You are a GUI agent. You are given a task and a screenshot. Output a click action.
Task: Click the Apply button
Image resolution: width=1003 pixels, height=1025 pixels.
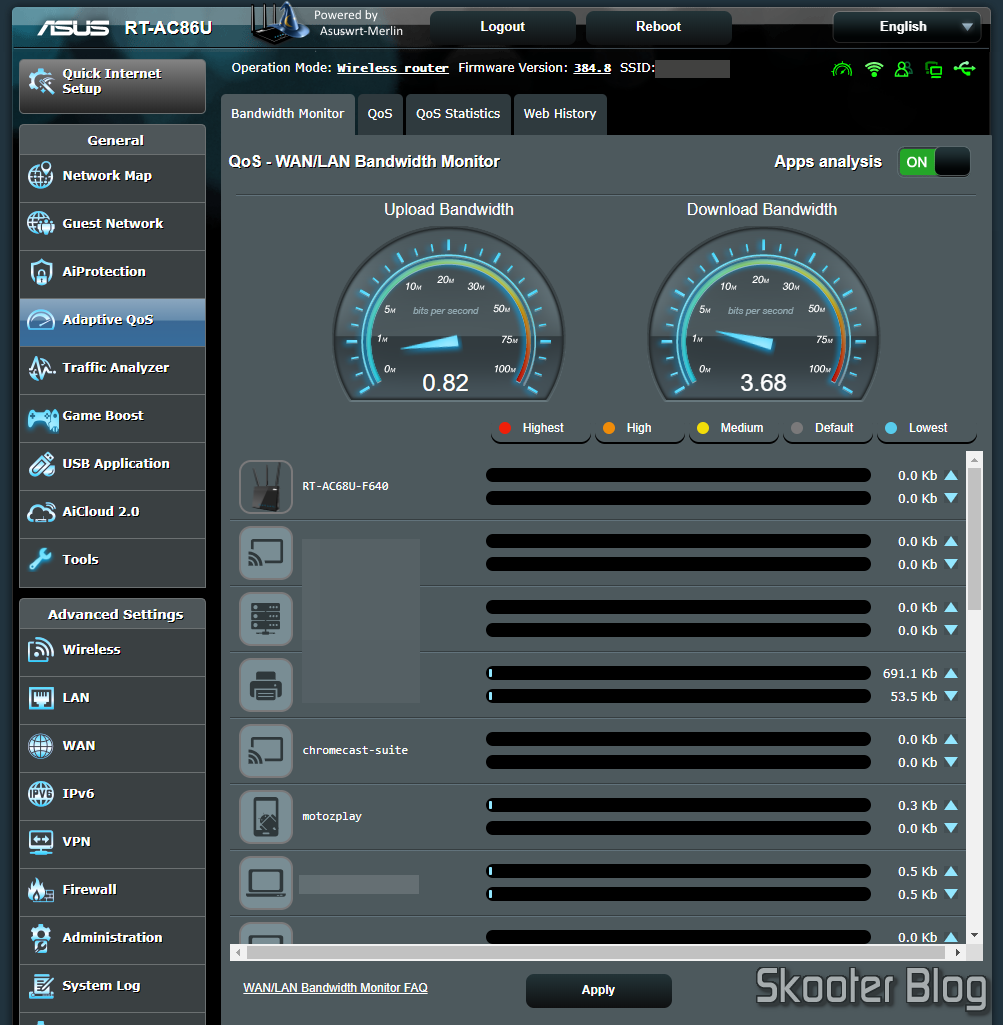(x=598, y=990)
